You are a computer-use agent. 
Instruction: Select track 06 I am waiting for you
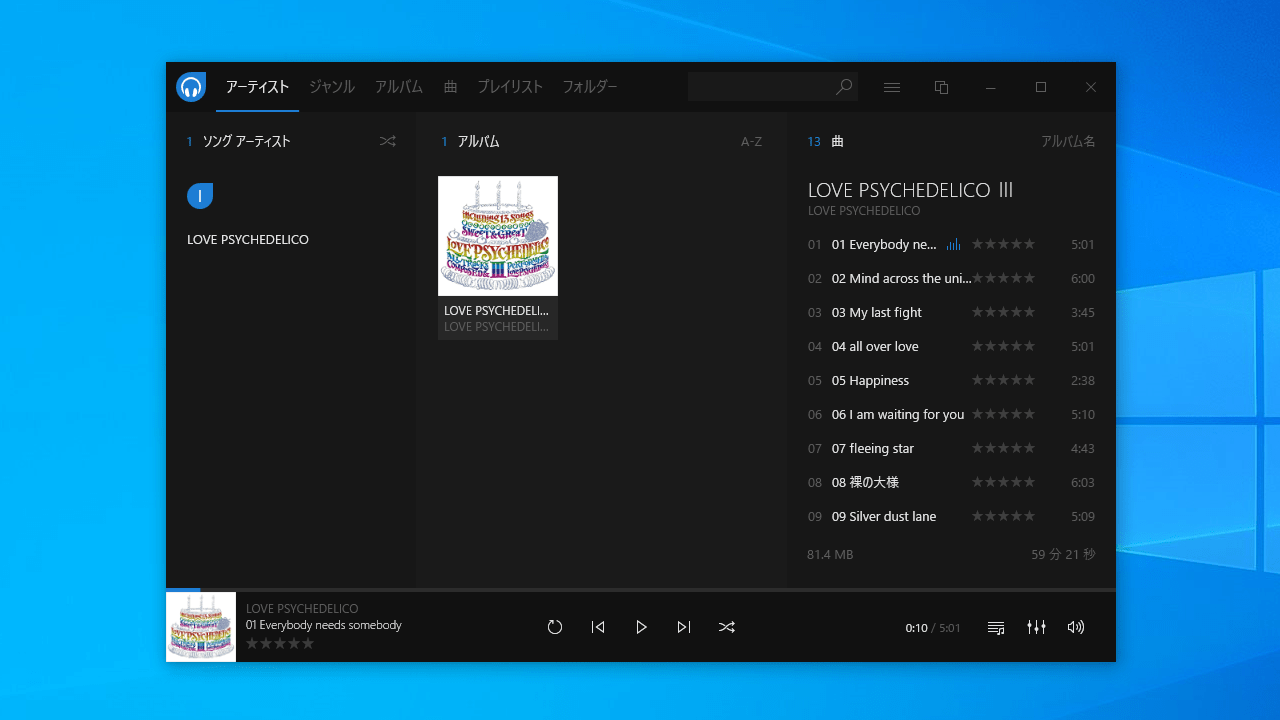951,414
